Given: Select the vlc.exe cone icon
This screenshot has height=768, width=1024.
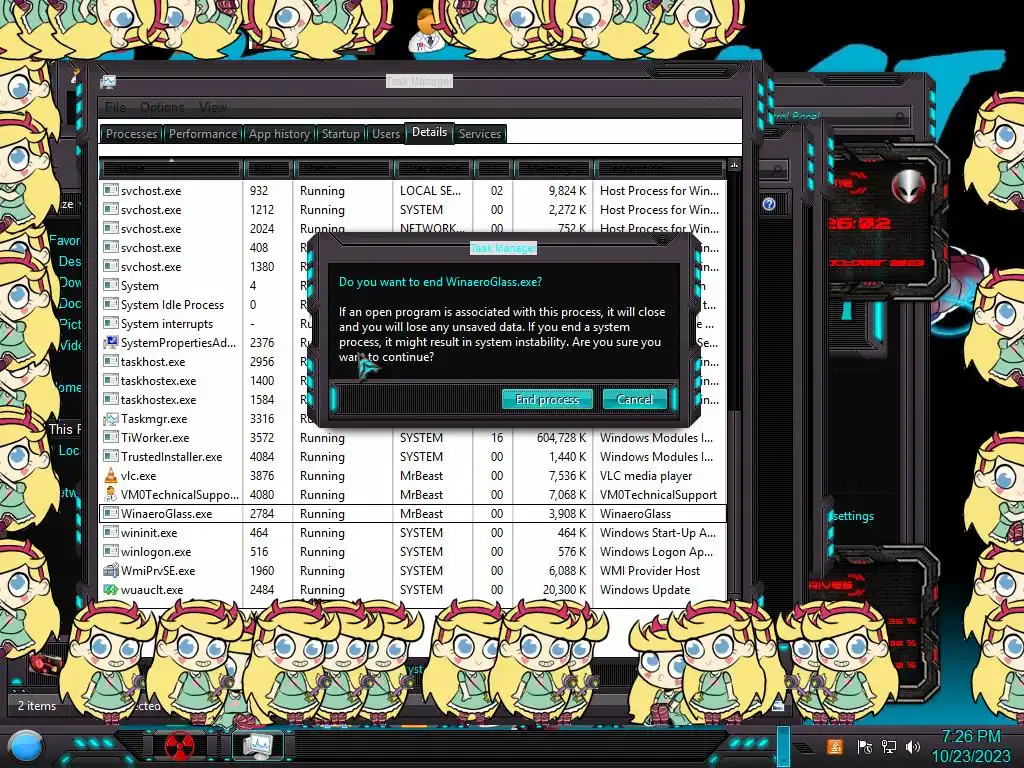Looking at the screenshot, I should coord(111,475).
